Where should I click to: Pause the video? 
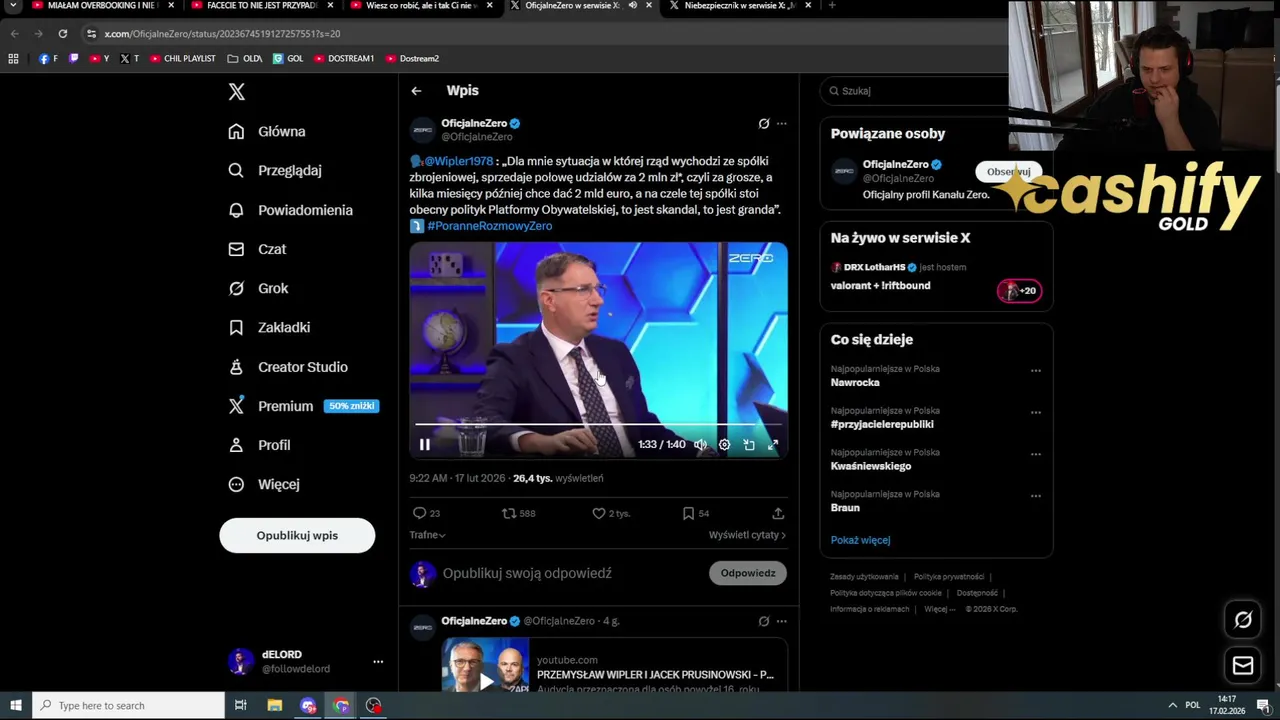click(425, 445)
